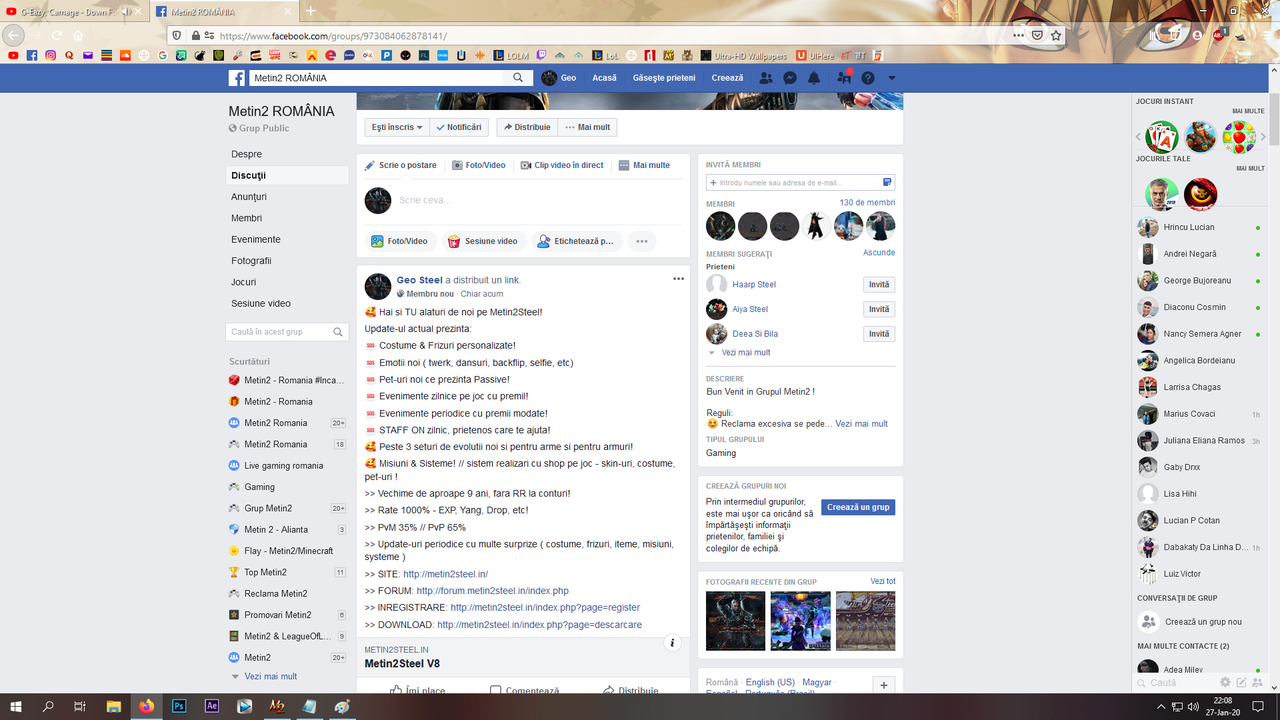Click previous arrow in Jocuri instant carousel
Screen dimensions: 1280x720
(x=1138, y=137)
